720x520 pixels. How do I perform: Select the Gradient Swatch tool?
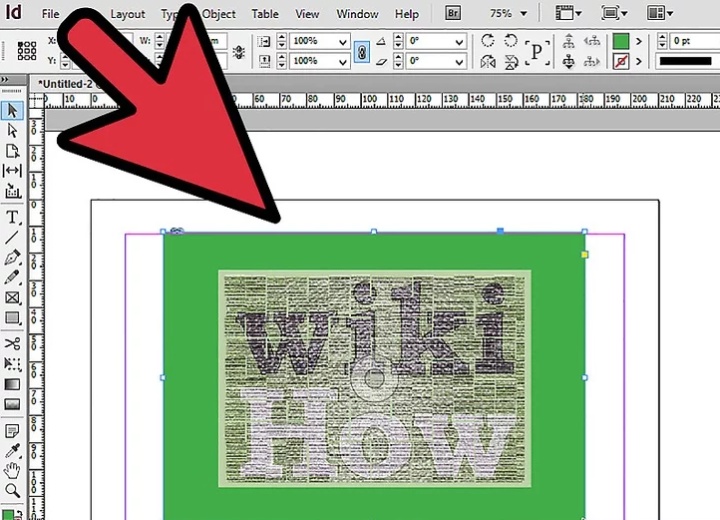12,384
